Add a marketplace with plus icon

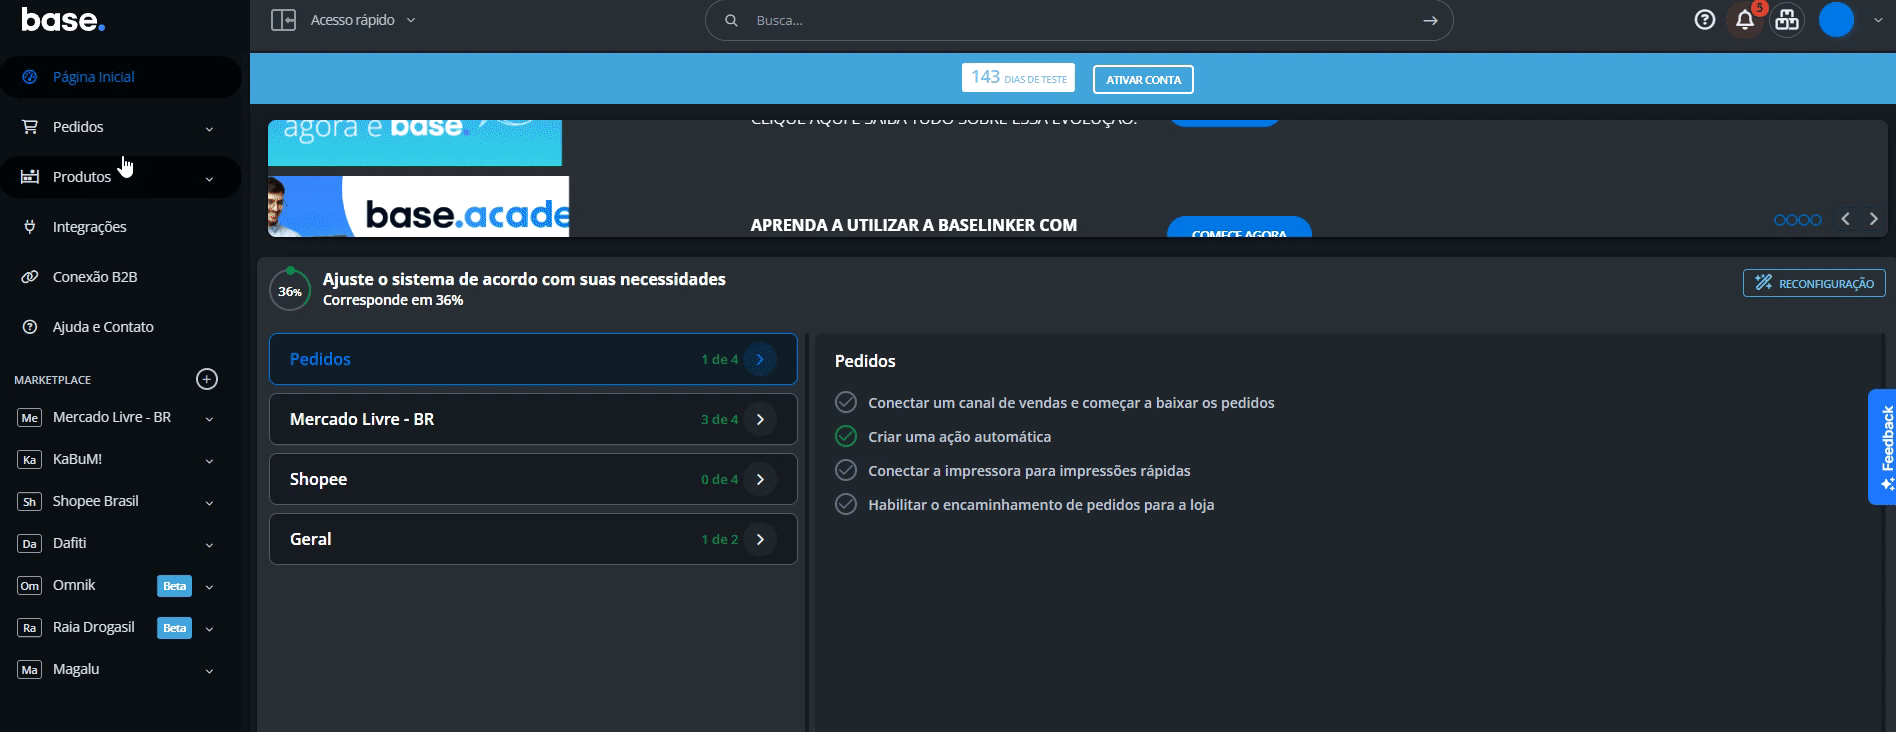[207, 379]
